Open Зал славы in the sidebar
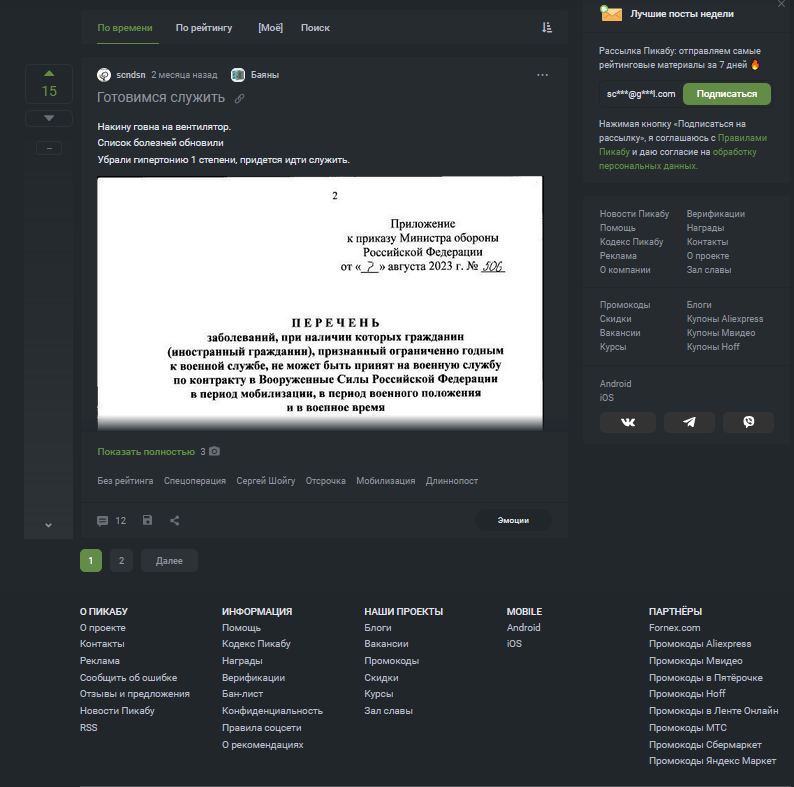The height and width of the screenshot is (787, 794). tap(708, 270)
